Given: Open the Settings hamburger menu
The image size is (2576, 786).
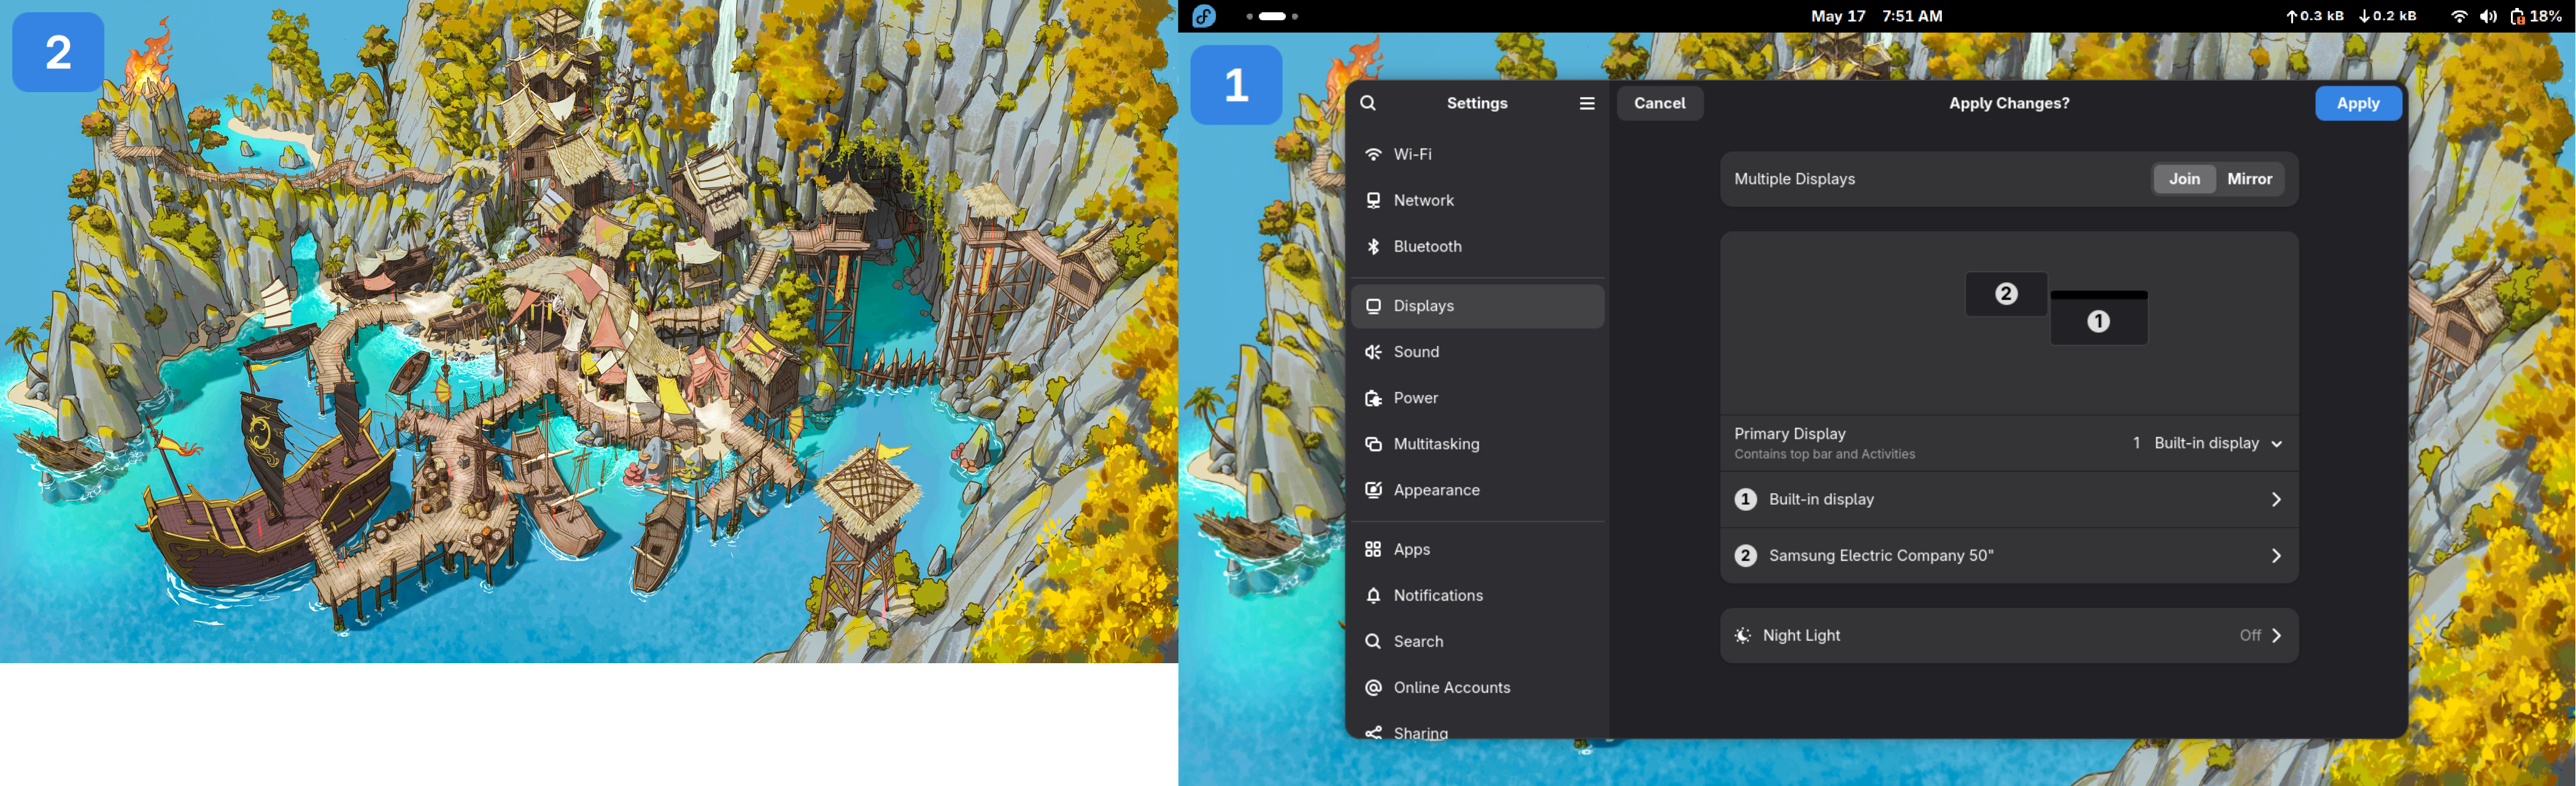Looking at the screenshot, I should (1587, 103).
